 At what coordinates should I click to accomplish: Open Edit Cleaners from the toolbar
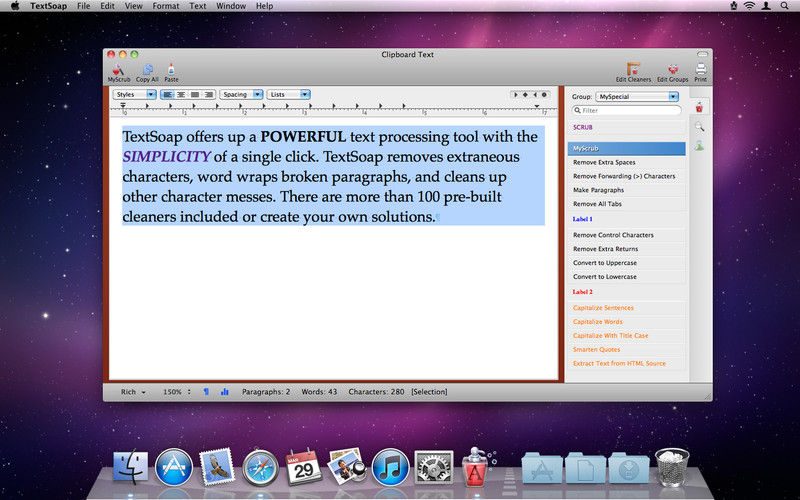(633, 72)
